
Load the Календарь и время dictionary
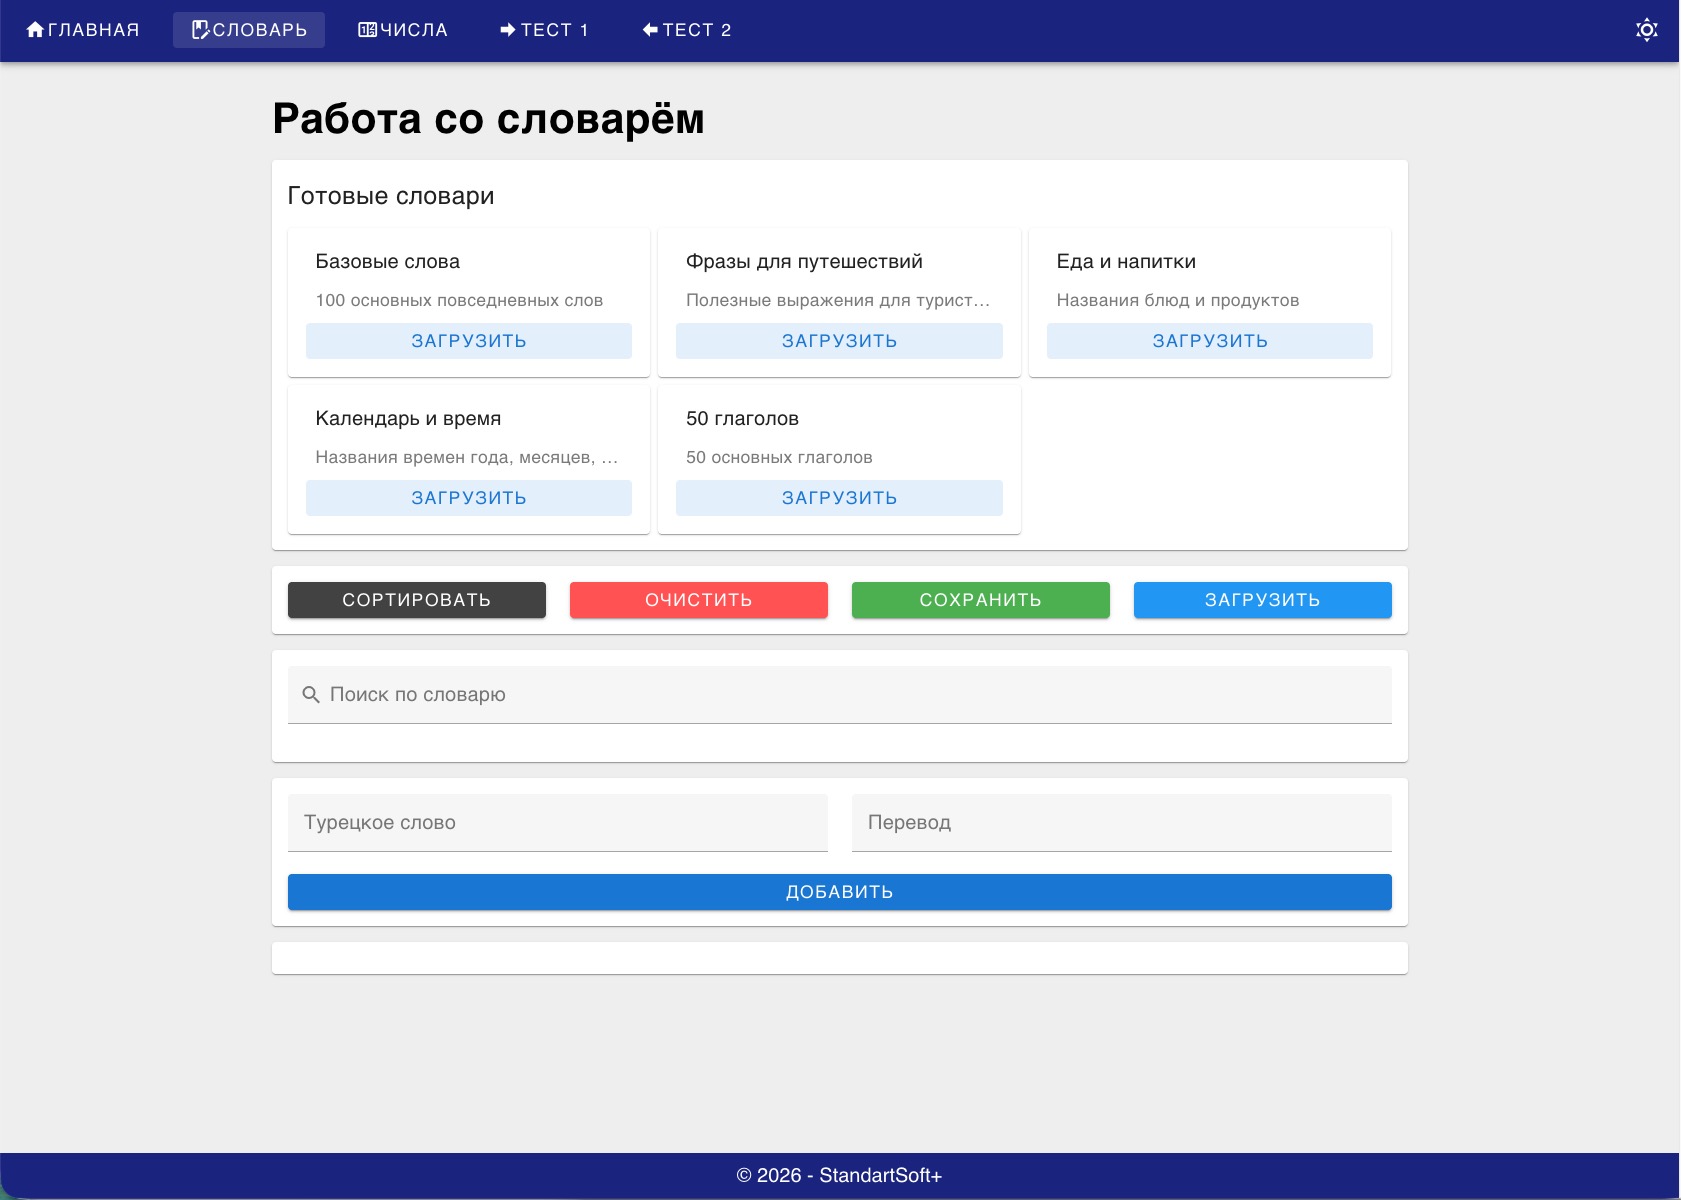[468, 497]
